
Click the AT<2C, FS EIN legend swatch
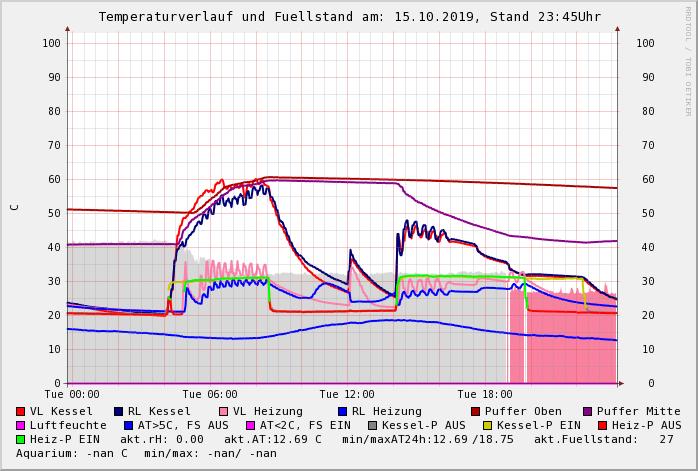pyautogui.click(x=251, y=425)
